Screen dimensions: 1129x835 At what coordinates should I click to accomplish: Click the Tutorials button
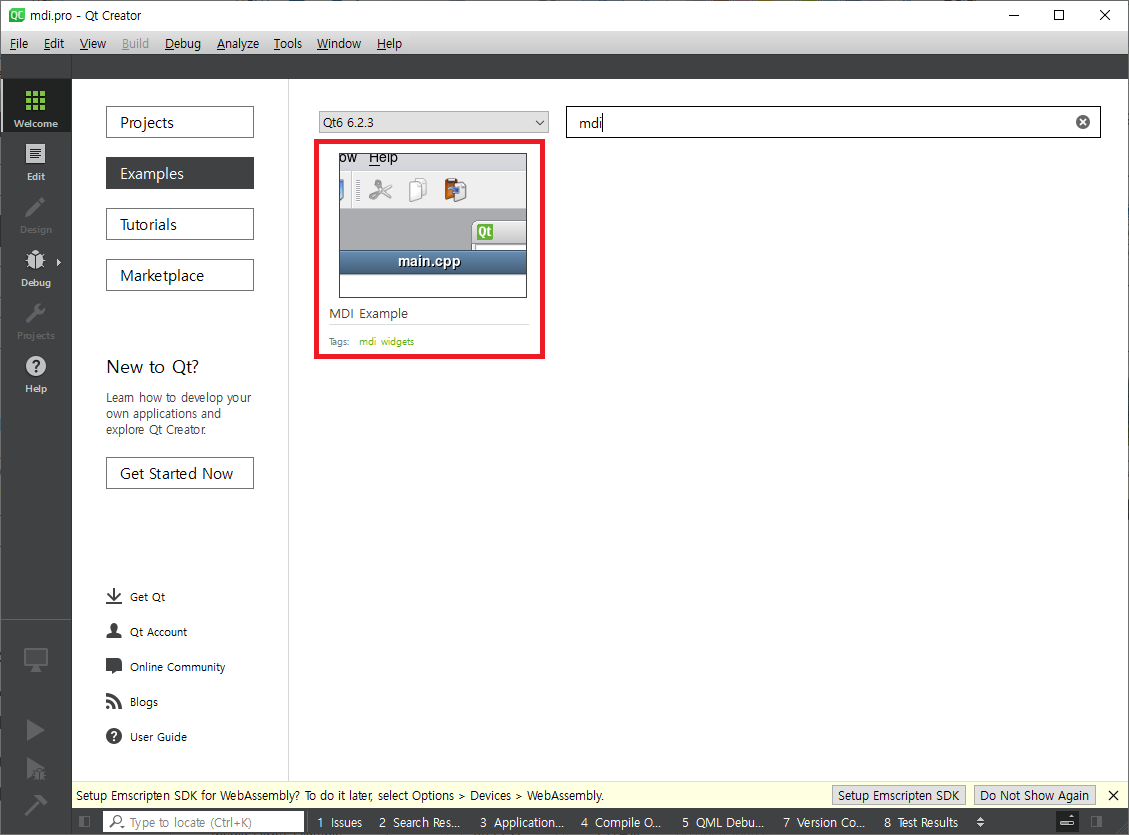point(180,225)
